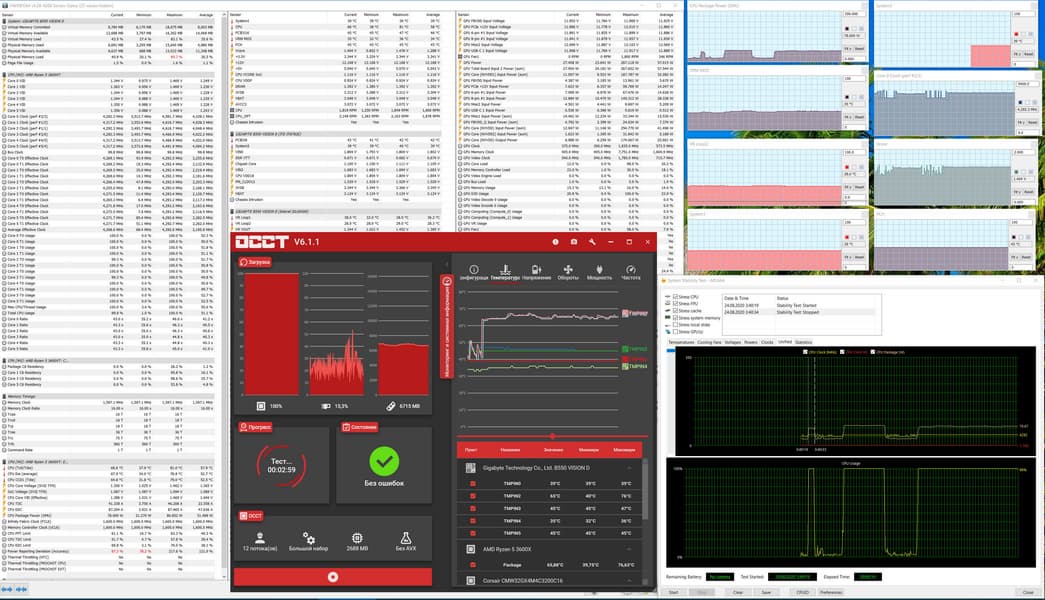Click the green no-errors check status
The width and height of the screenshot is (1045, 600).
384,461
